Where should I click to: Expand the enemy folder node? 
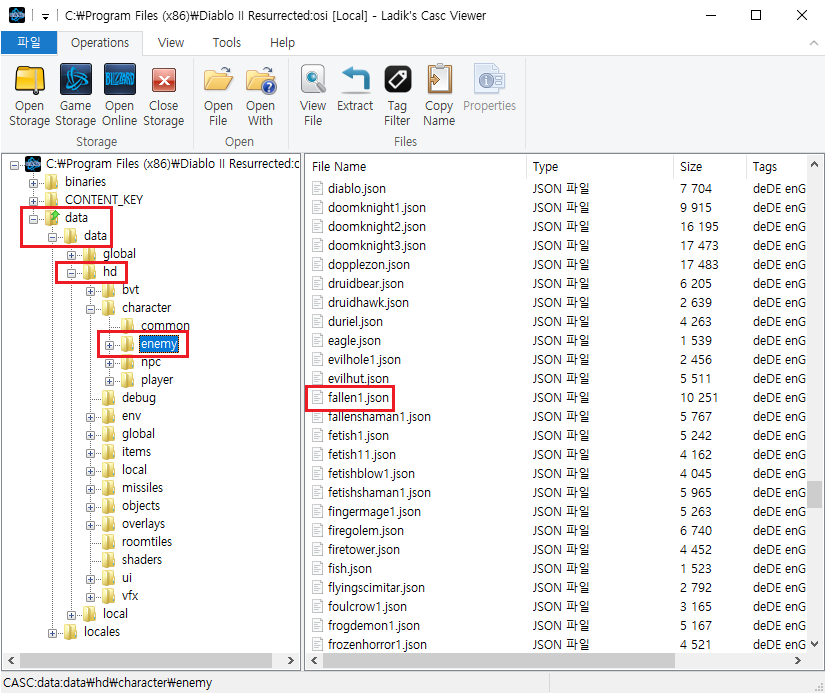click(109, 346)
